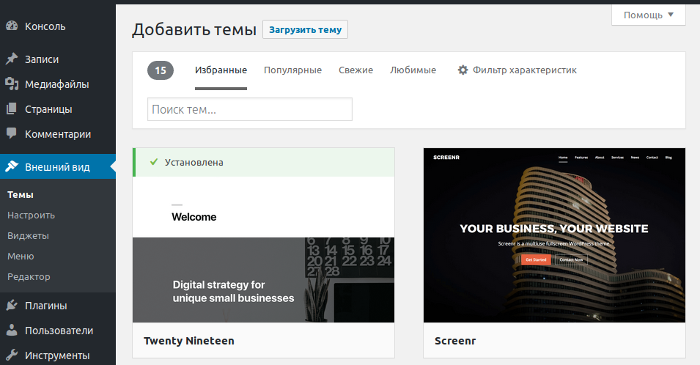Switch to the Популярные tab
700x365 pixels.
pyautogui.click(x=293, y=70)
